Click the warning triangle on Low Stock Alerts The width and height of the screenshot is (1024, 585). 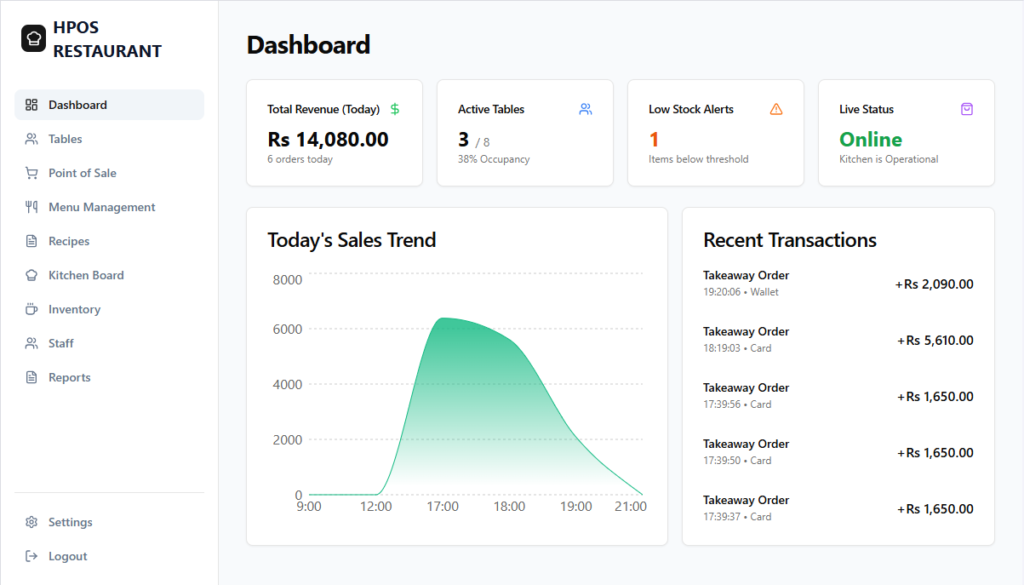coord(775,110)
